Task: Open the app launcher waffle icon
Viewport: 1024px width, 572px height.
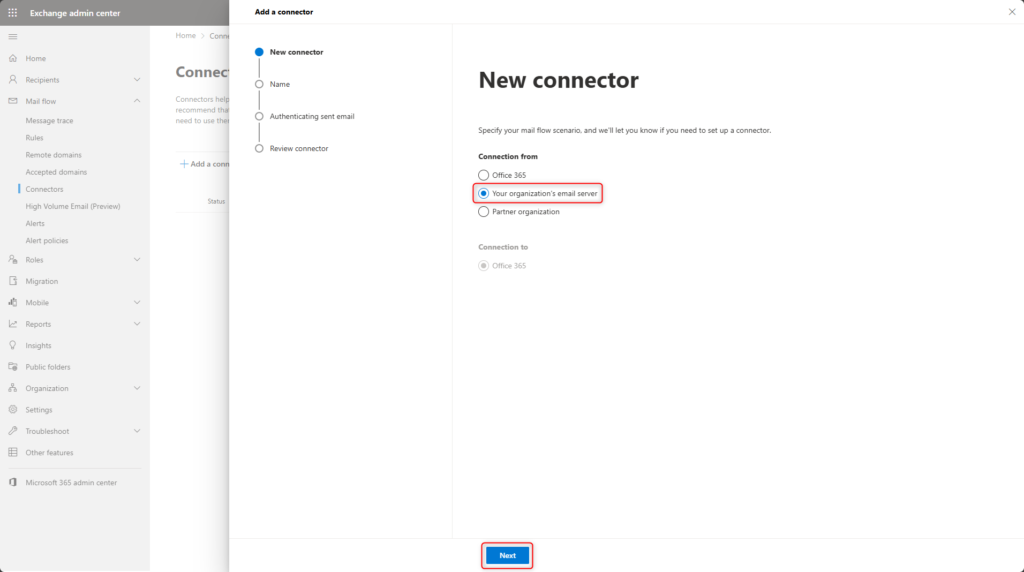Action: coord(12,12)
